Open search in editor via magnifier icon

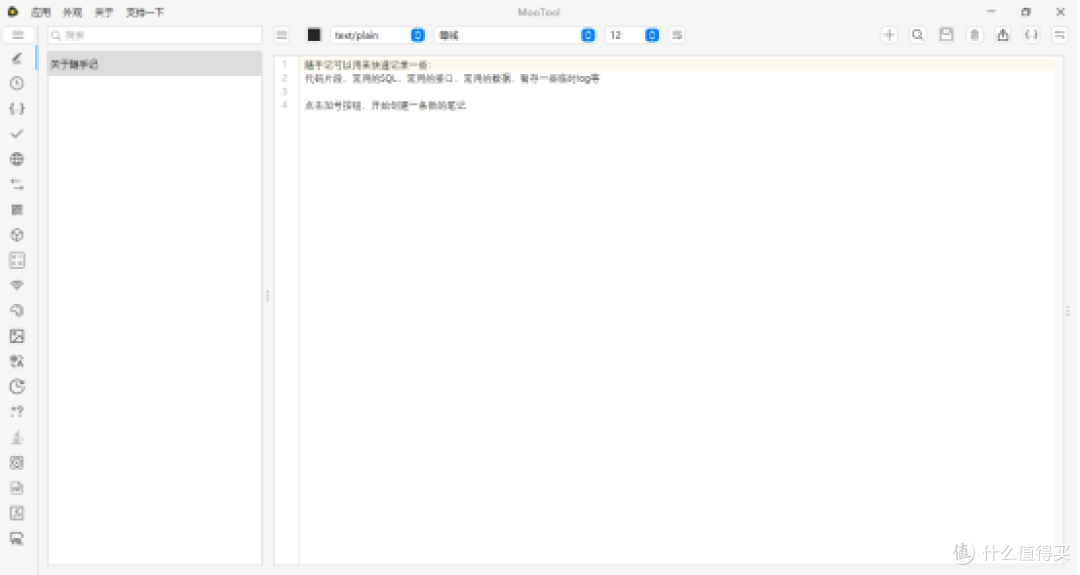coord(917,35)
